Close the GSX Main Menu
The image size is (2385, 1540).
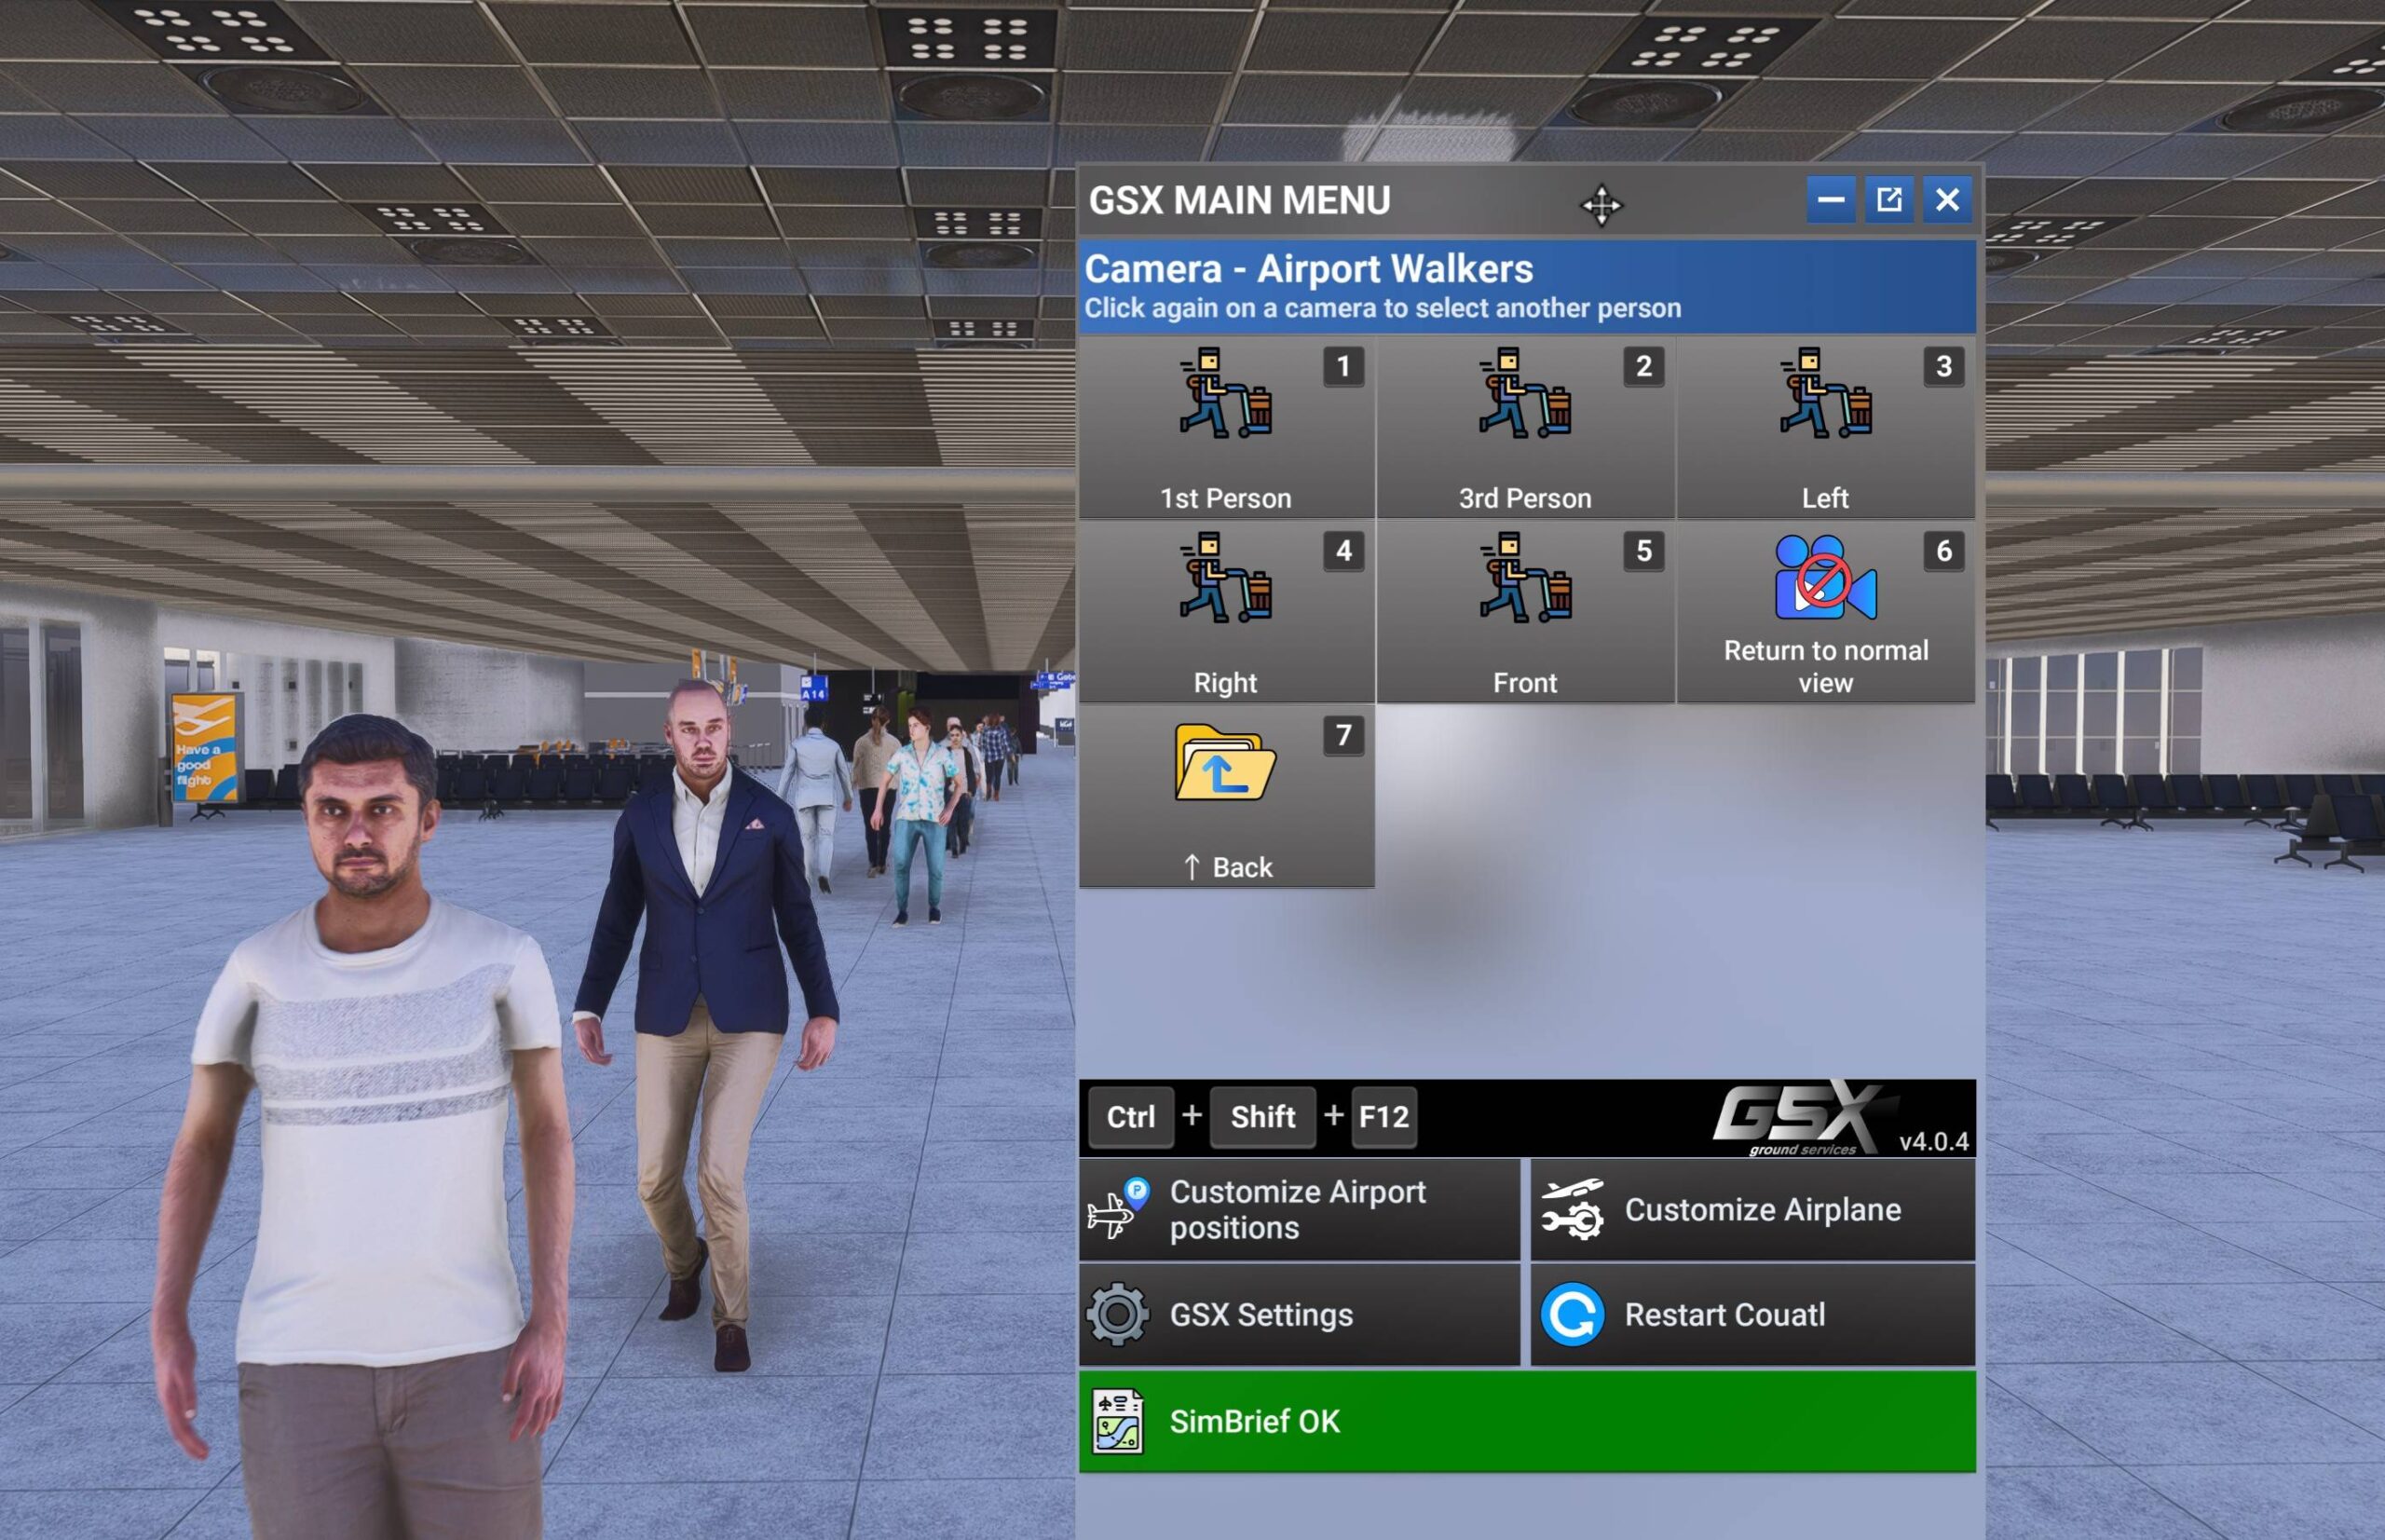coord(1947,200)
